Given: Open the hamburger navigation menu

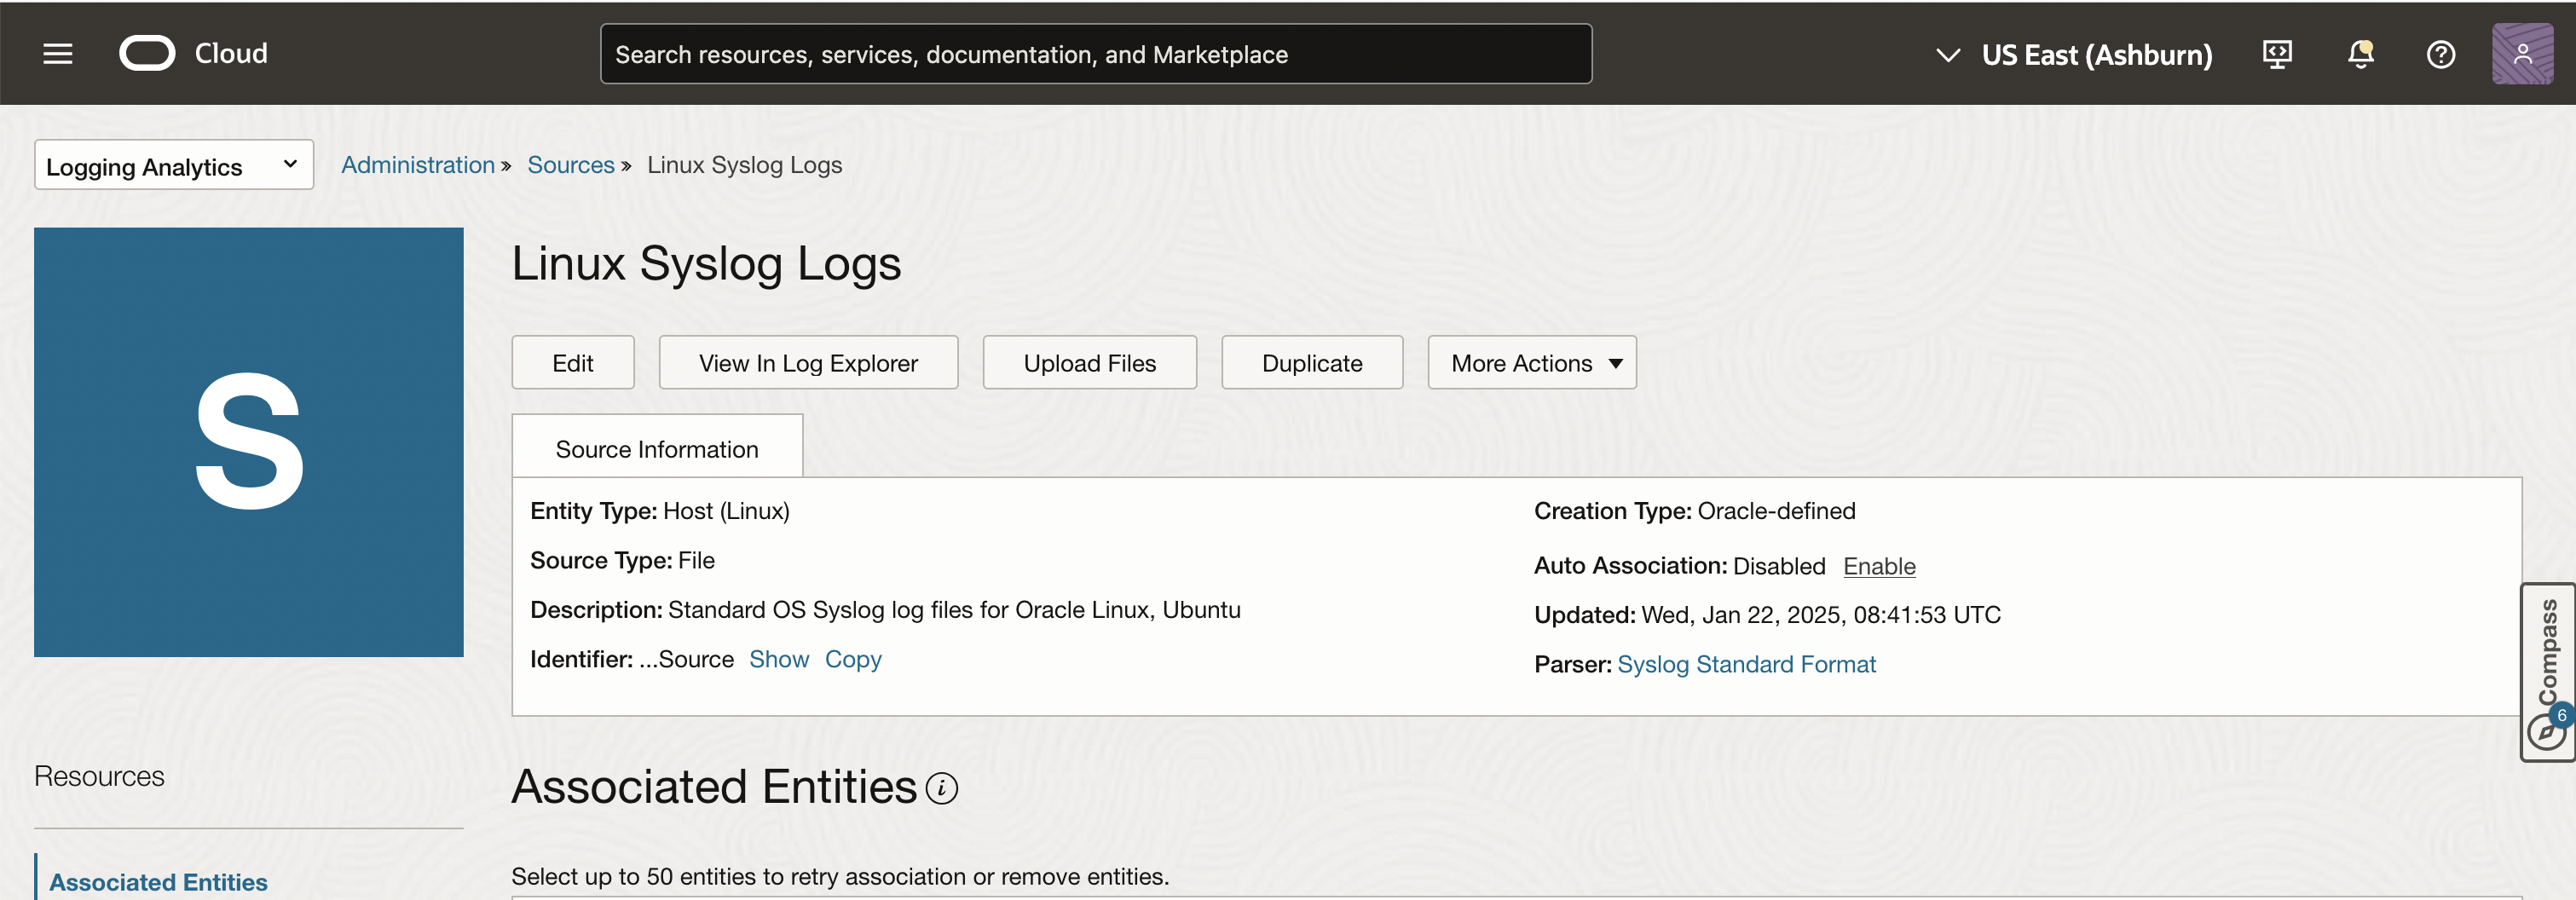Looking at the screenshot, I should (x=58, y=54).
